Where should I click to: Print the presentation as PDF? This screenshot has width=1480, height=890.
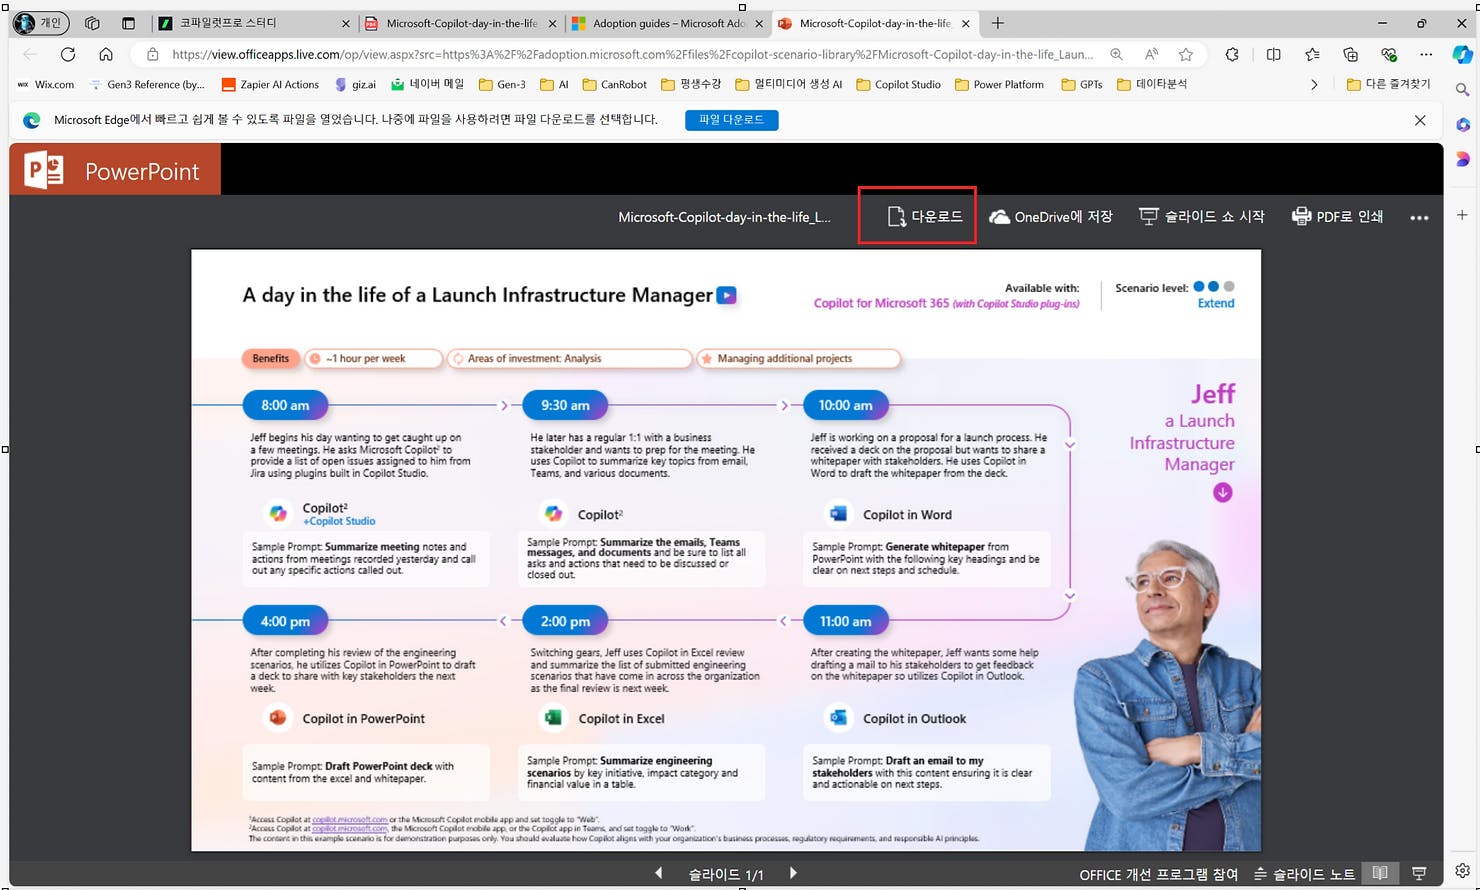(x=1337, y=215)
